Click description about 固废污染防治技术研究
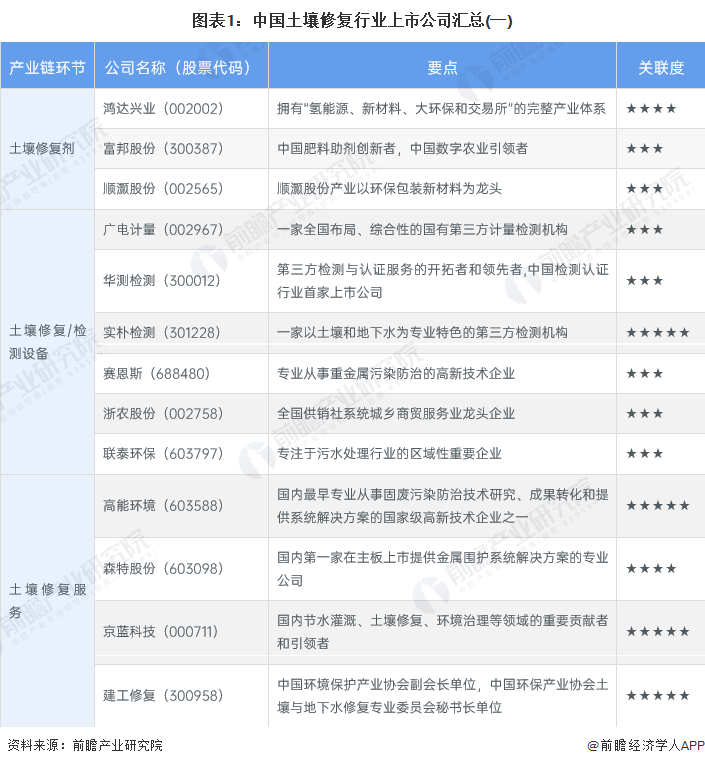Image resolution: width=705 pixels, height=766 pixels. pyautogui.click(x=443, y=506)
